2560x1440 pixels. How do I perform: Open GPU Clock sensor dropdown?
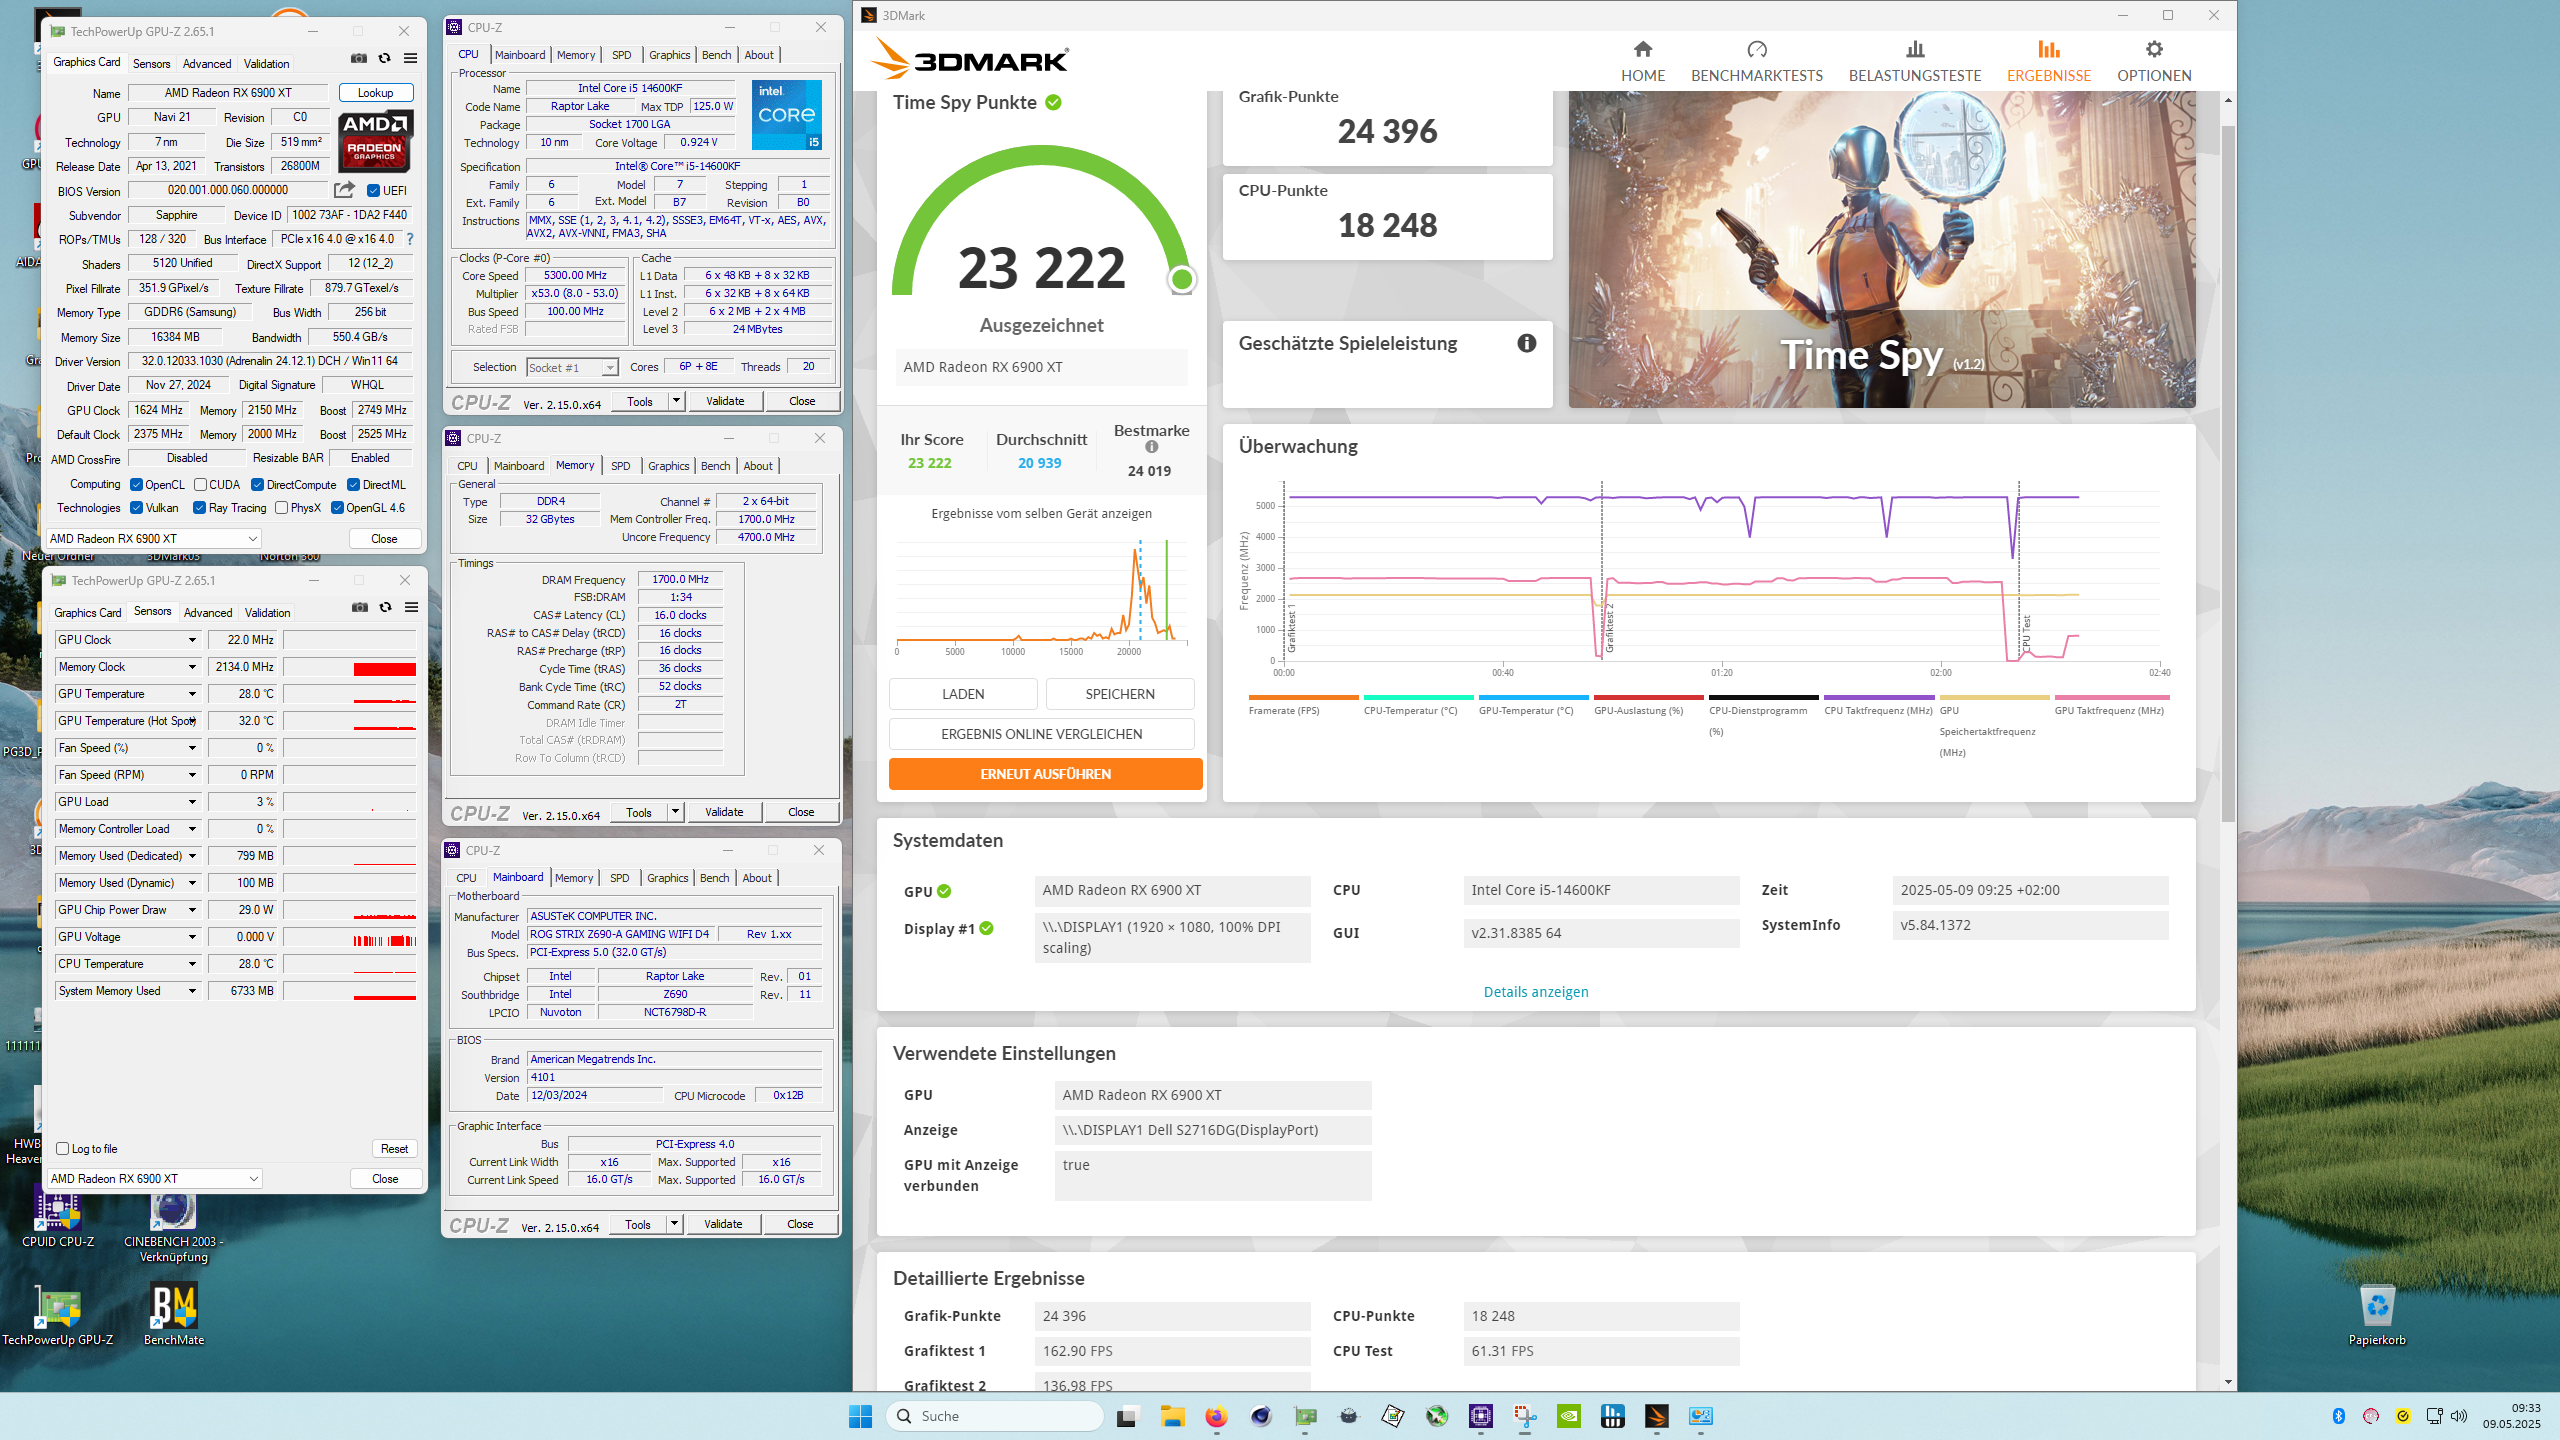click(192, 640)
